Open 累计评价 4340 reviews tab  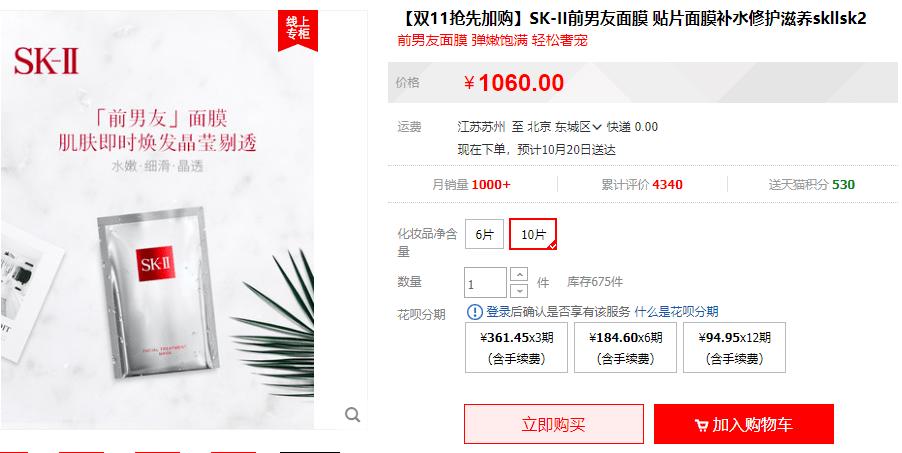pos(642,185)
